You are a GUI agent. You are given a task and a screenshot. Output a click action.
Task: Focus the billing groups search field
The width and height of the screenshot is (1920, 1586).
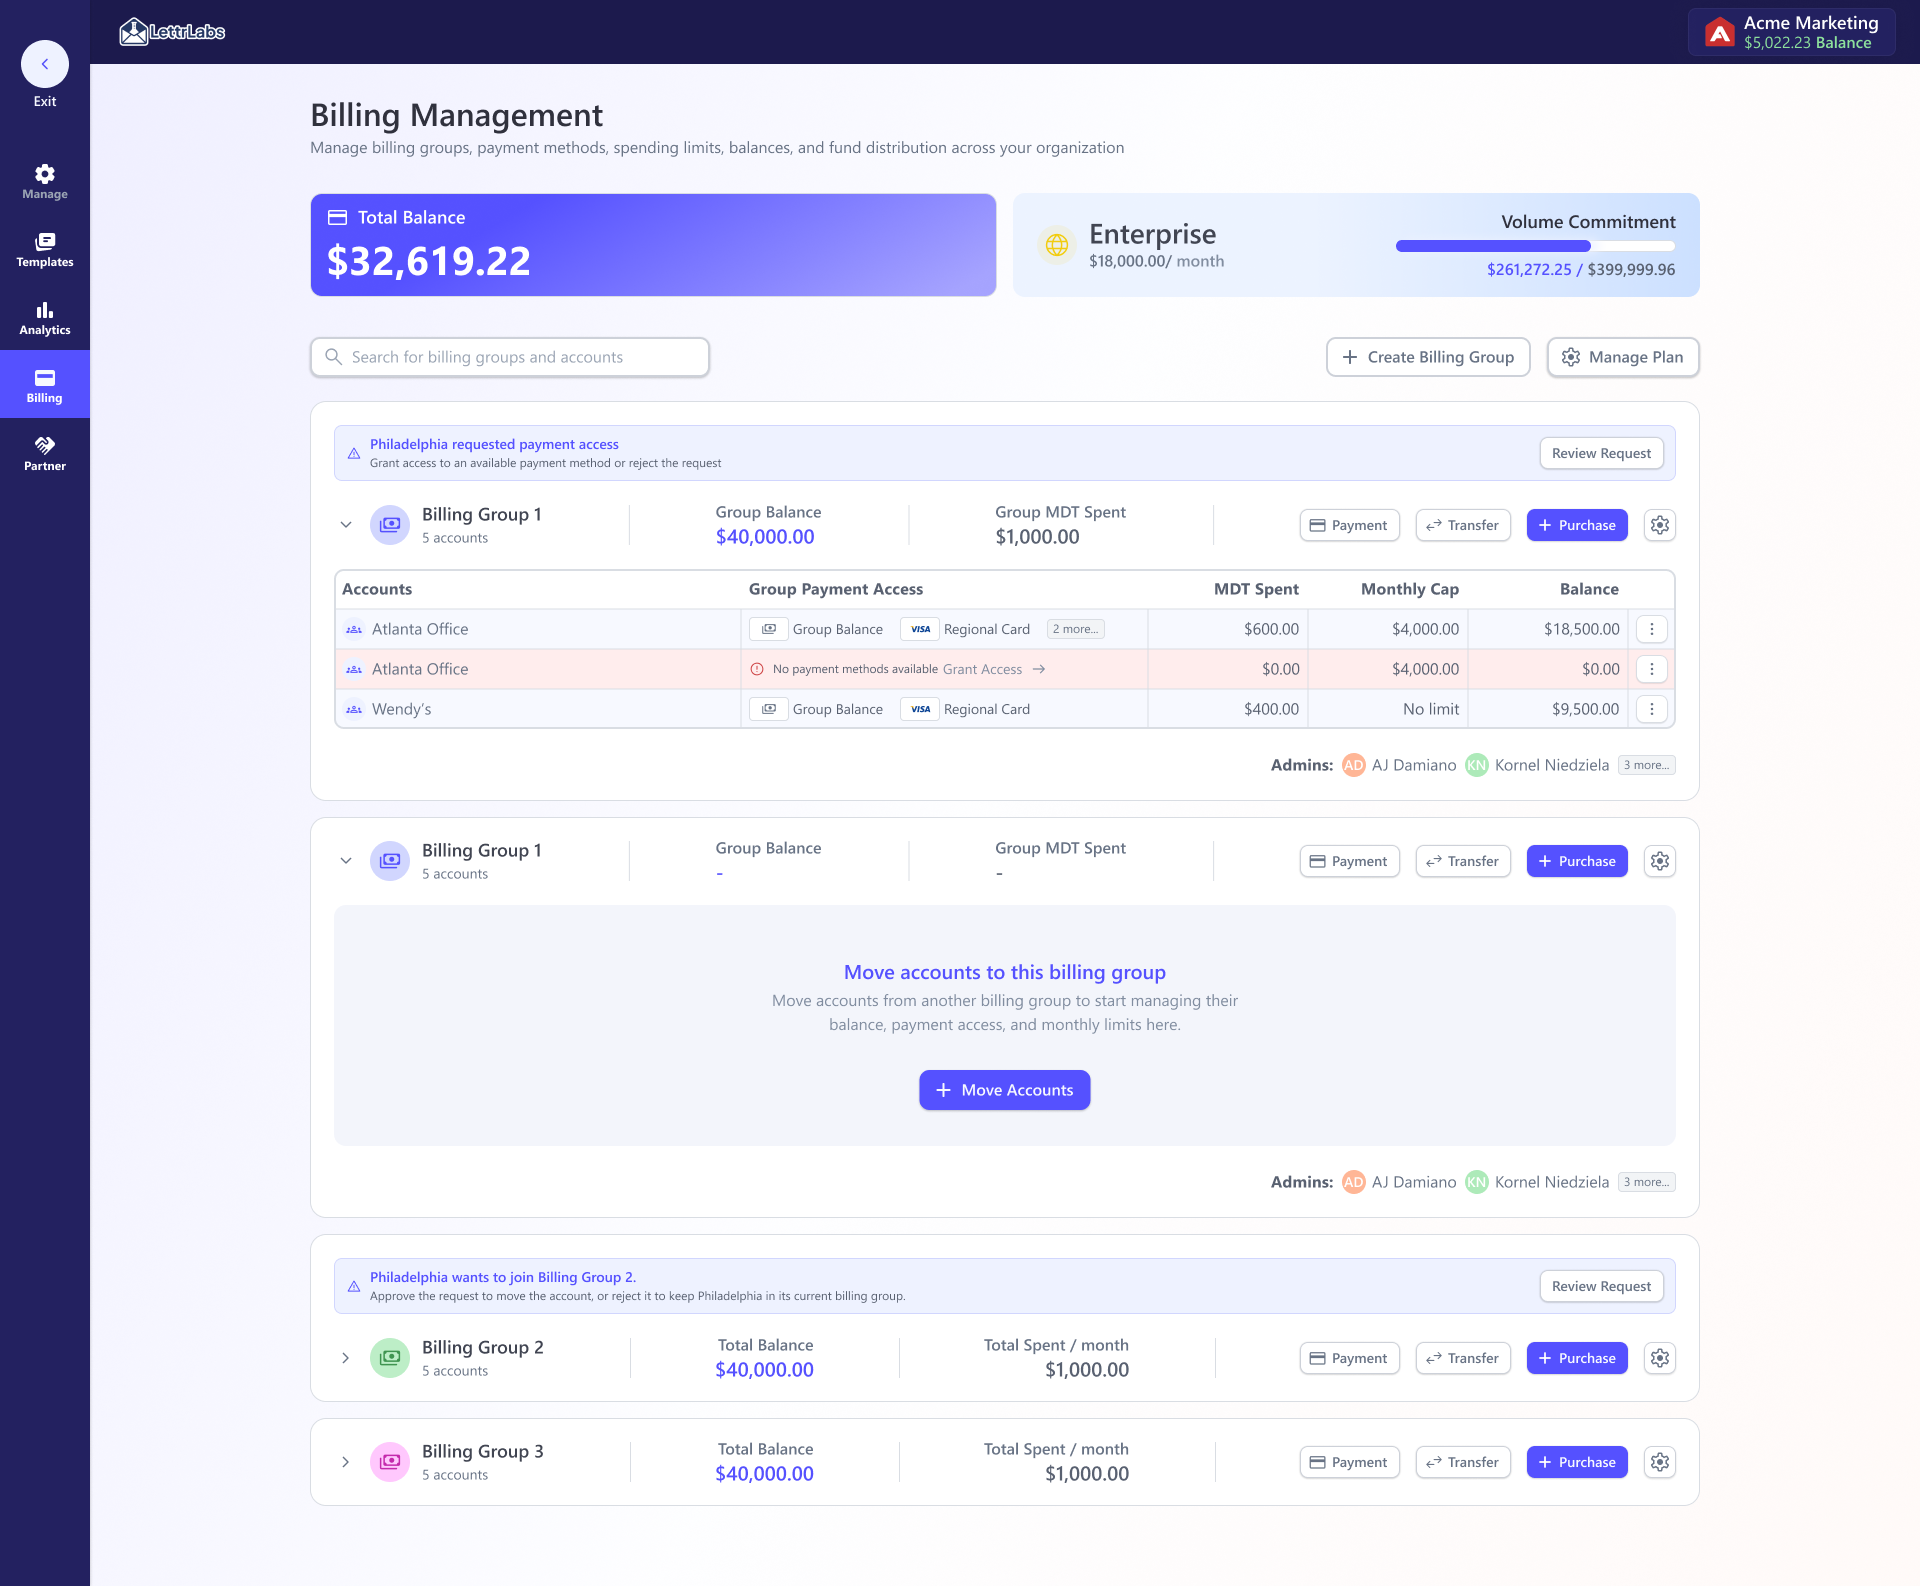[x=510, y=357]
